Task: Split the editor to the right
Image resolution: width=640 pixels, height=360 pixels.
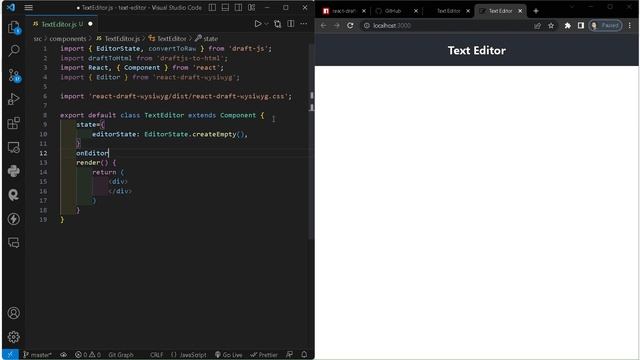Action: (291, 24)
